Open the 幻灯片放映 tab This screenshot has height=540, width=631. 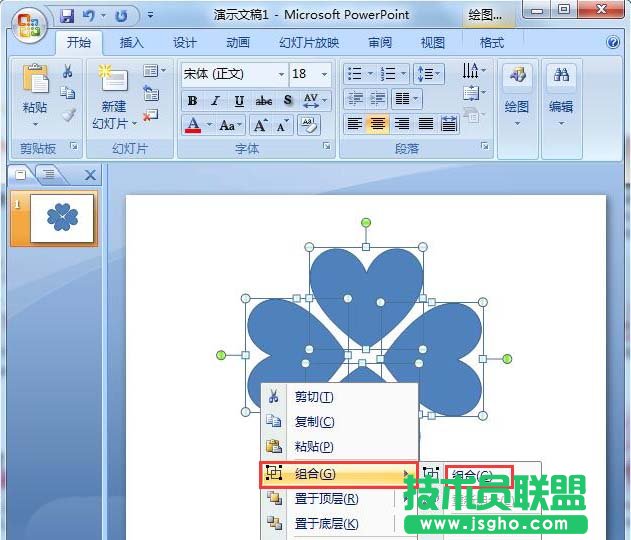[x=309, y=42]
